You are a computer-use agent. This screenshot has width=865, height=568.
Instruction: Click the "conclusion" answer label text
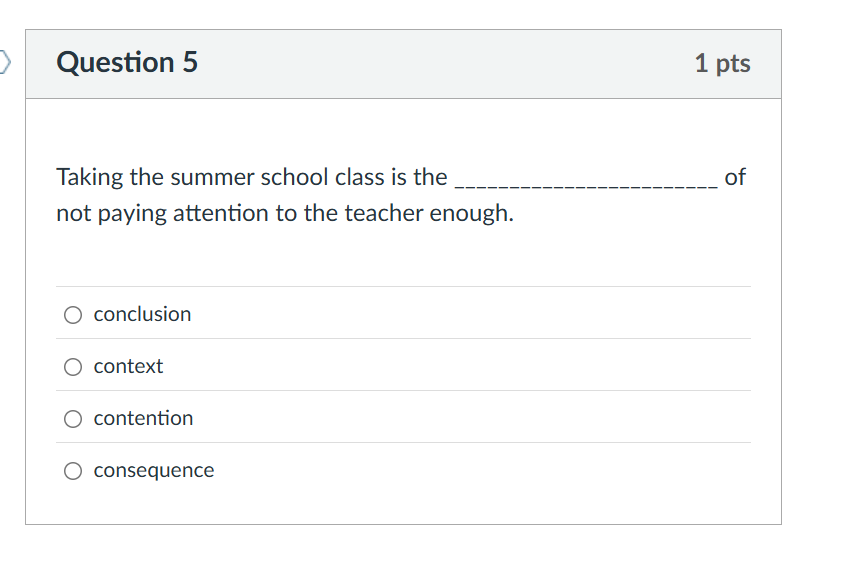[x=142, y=314]
